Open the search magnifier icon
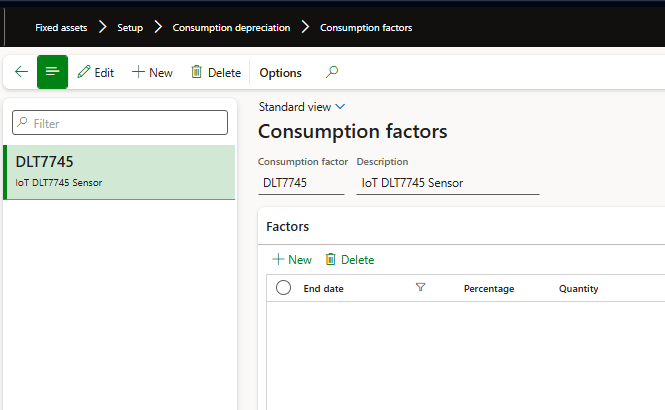 tap(332, 72)
